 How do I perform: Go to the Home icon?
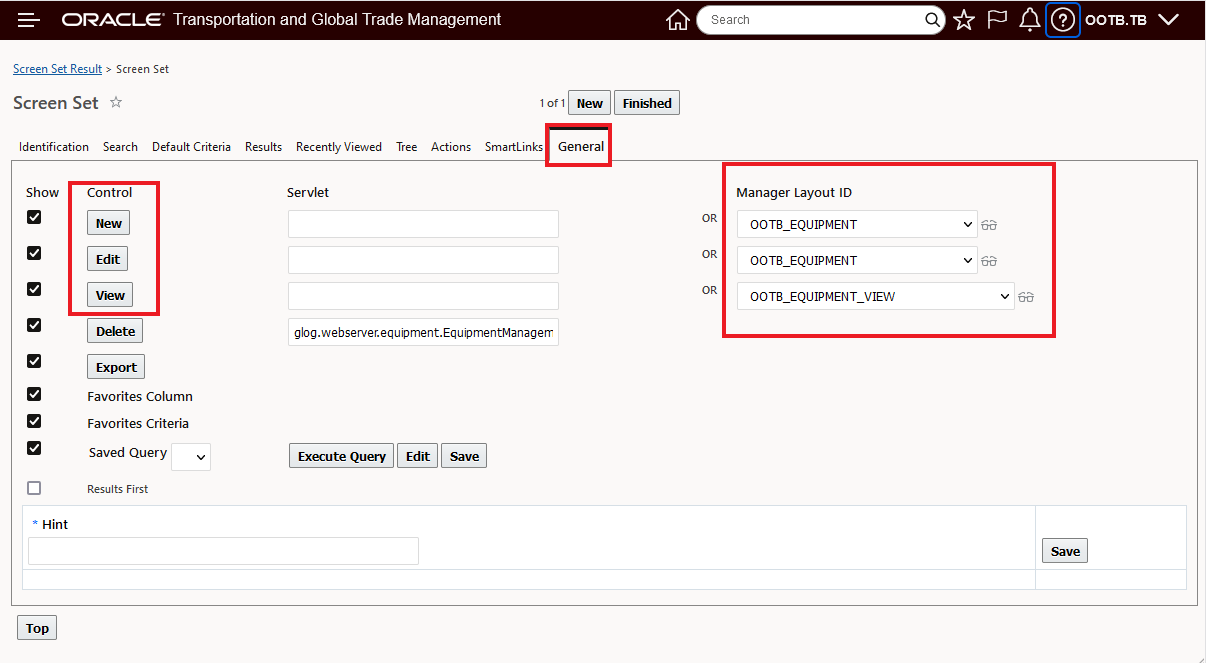click(x=677, y=20)
